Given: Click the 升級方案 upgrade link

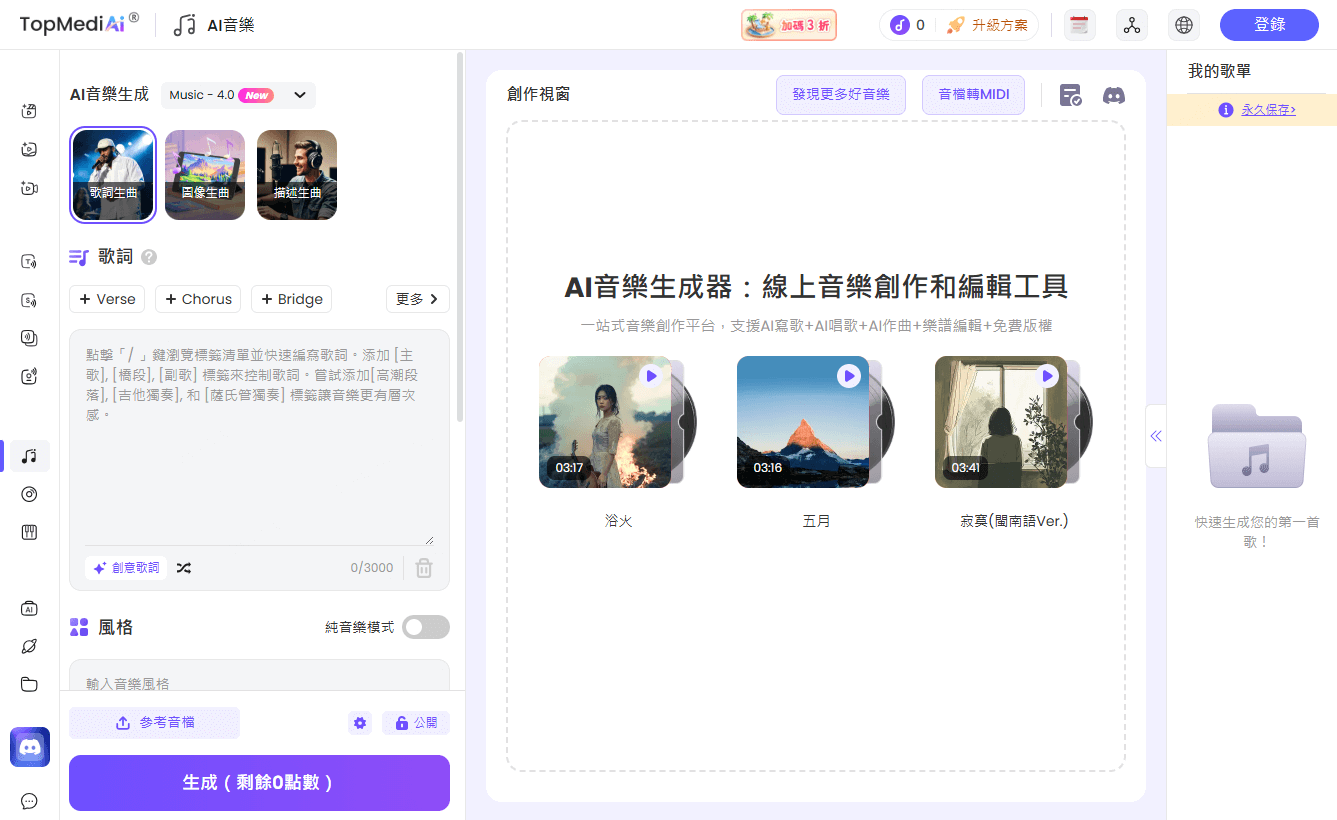Looking at the screenshot, I should 987,25.
